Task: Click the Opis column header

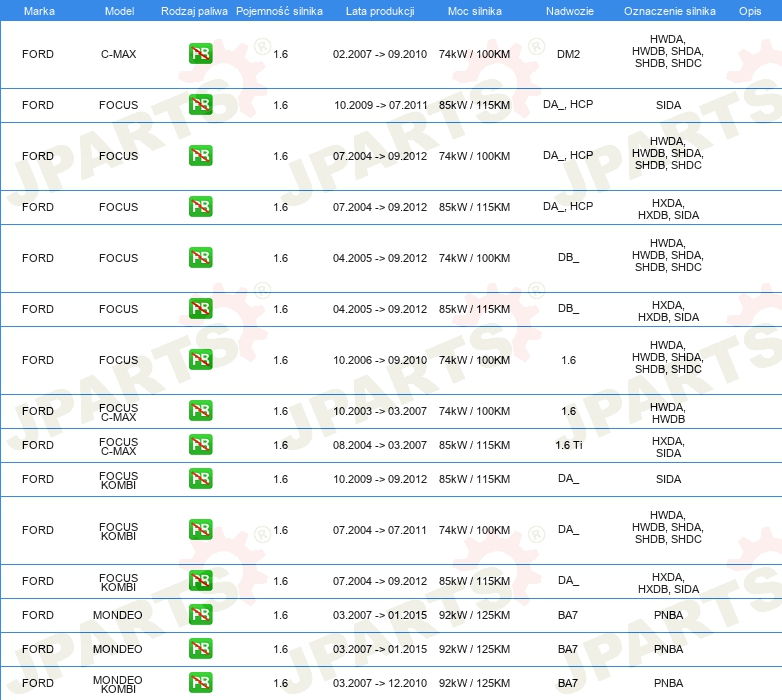Action: [x=750, y=11]
